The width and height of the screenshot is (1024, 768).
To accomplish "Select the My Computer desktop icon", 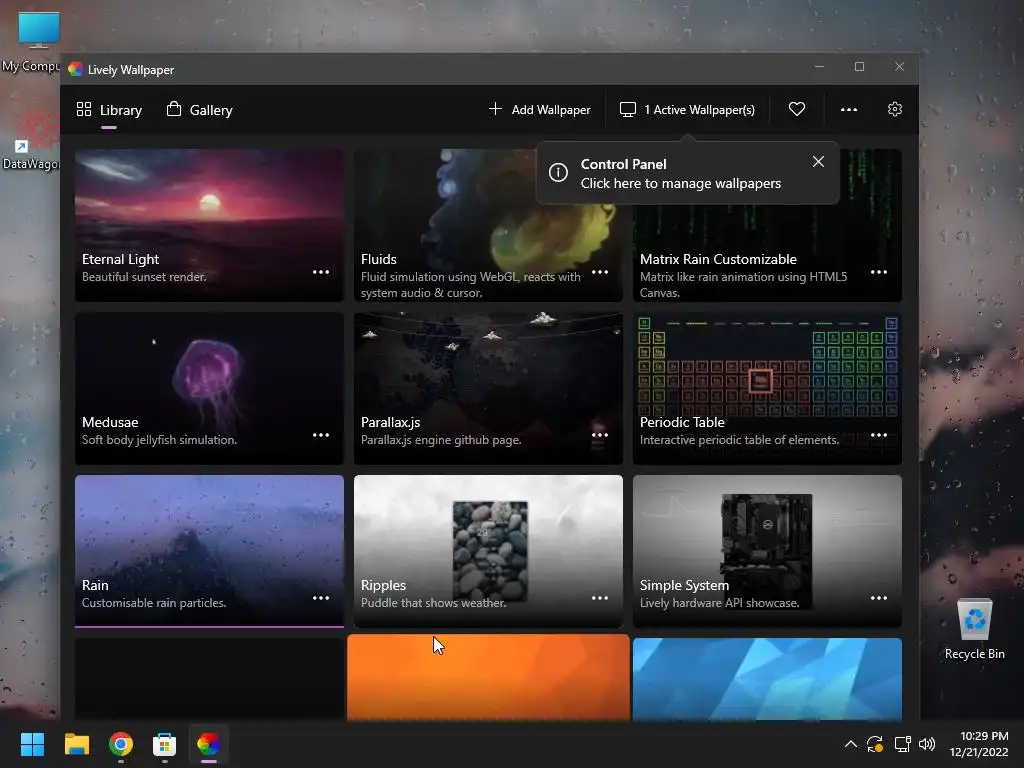I will tap(31, 42).
